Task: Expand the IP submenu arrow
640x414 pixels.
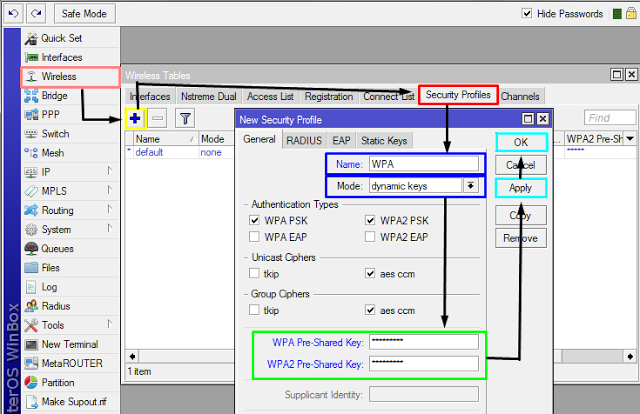Action: click(109, 171)
